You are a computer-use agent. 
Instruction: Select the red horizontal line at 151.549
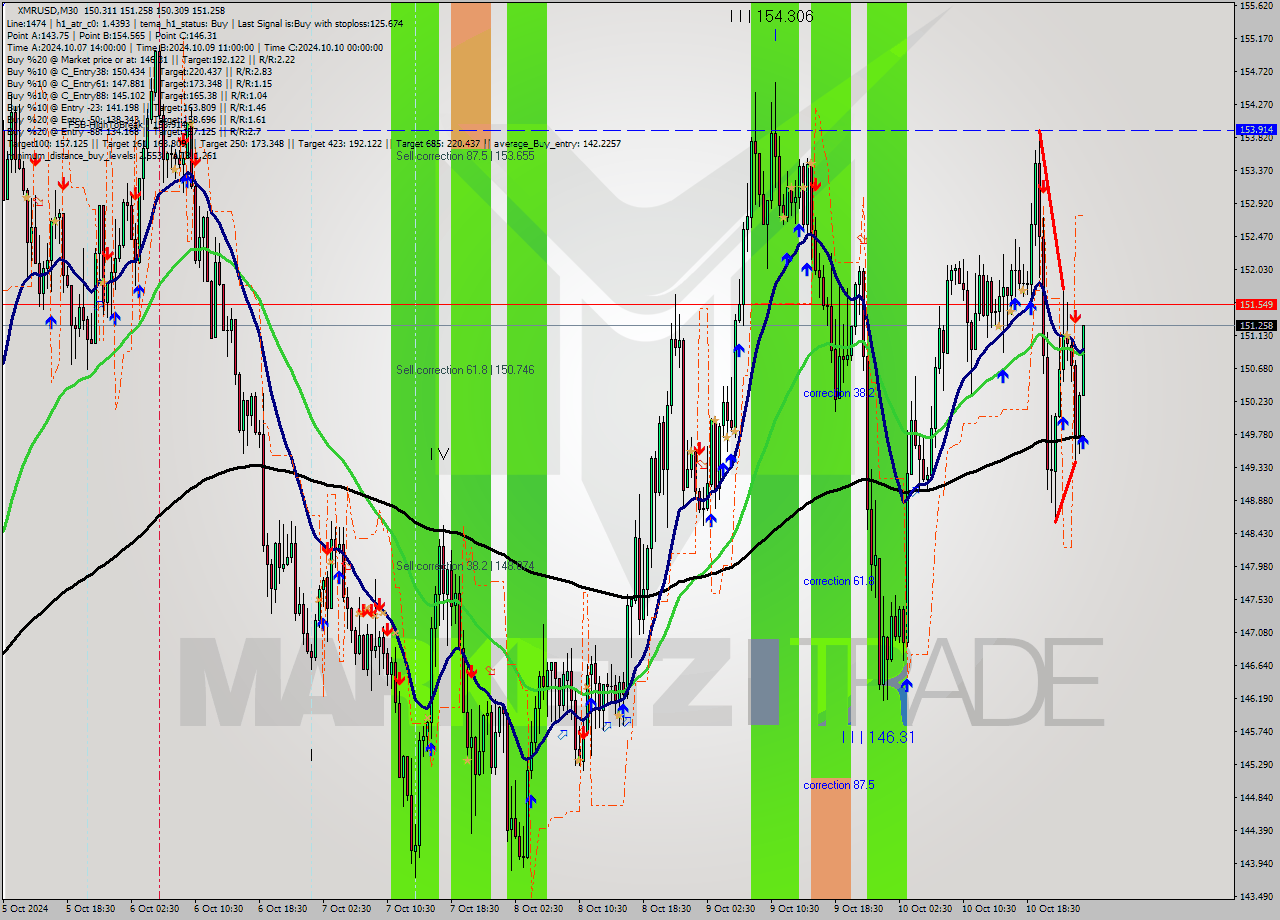[x=617, y=304]
